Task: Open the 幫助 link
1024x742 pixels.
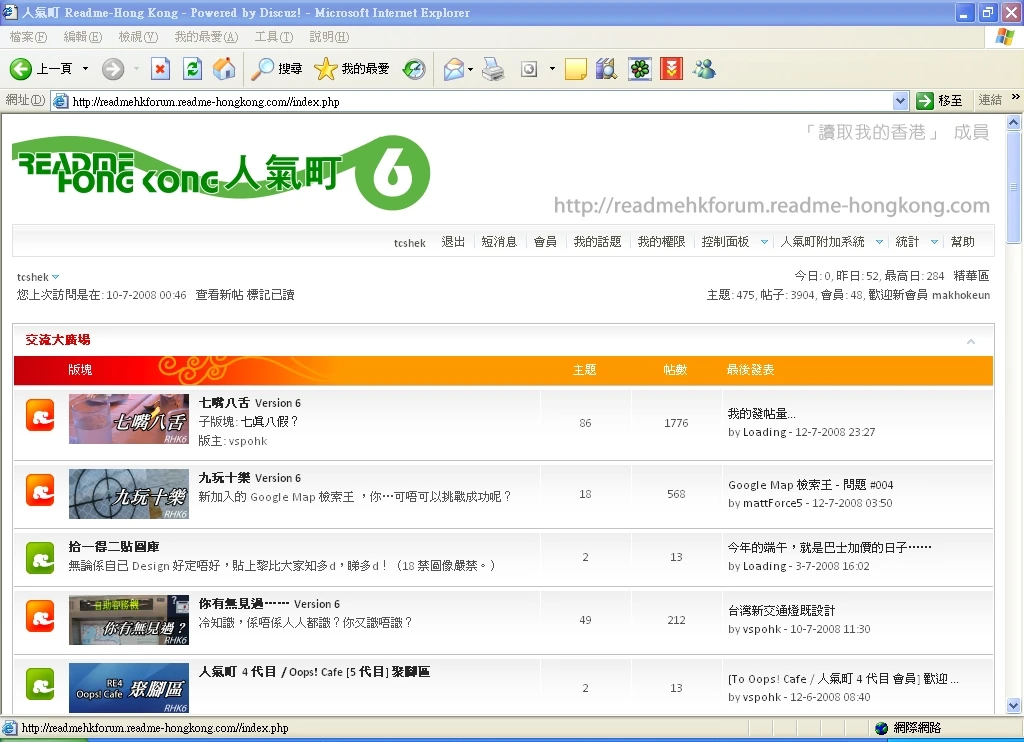Action: pyautogui.click(x=962, y=242)
